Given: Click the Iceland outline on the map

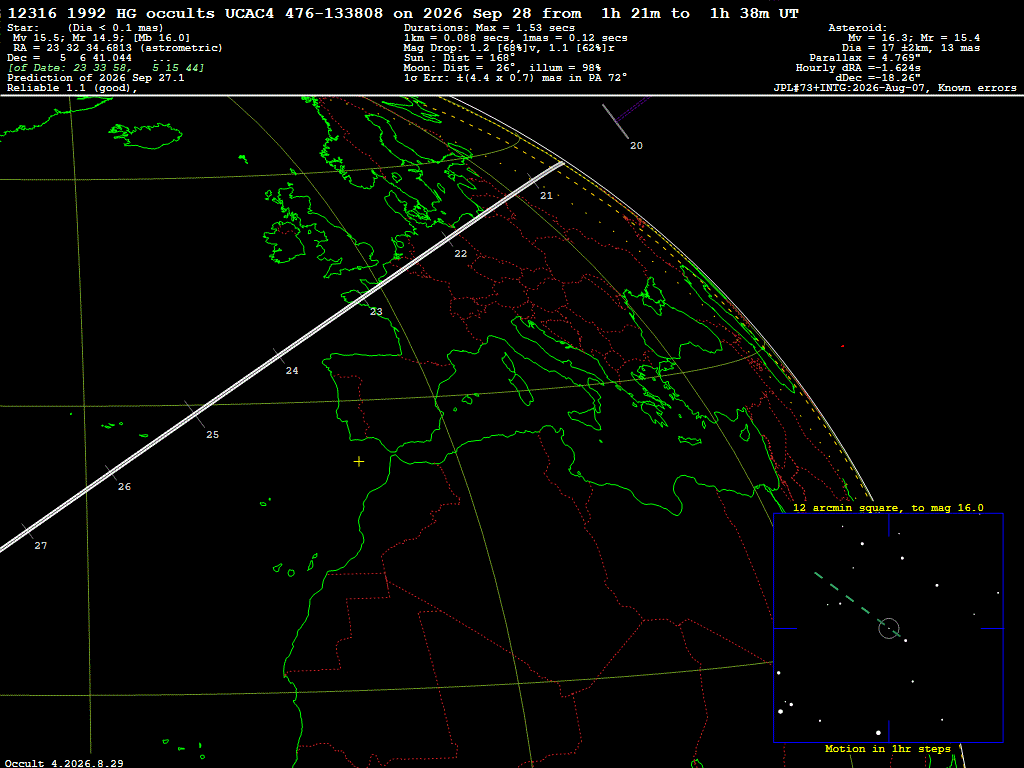Looking at the screenshot, I should (145, 136).
